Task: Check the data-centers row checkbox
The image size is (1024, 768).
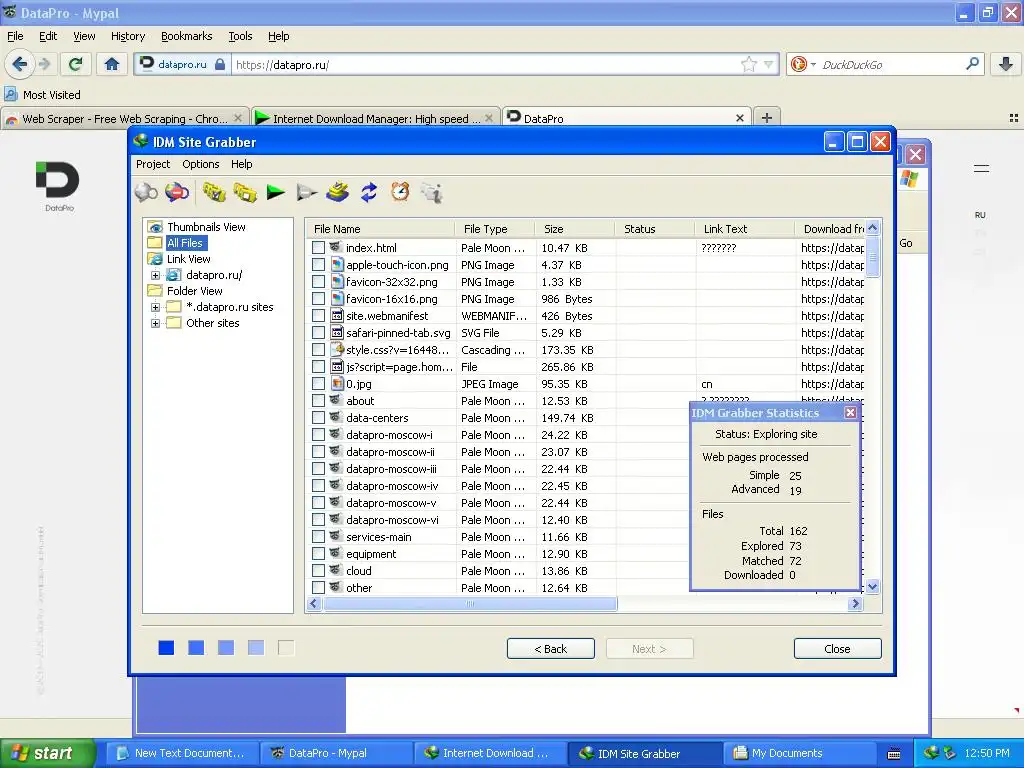Action: pos(318,417)
